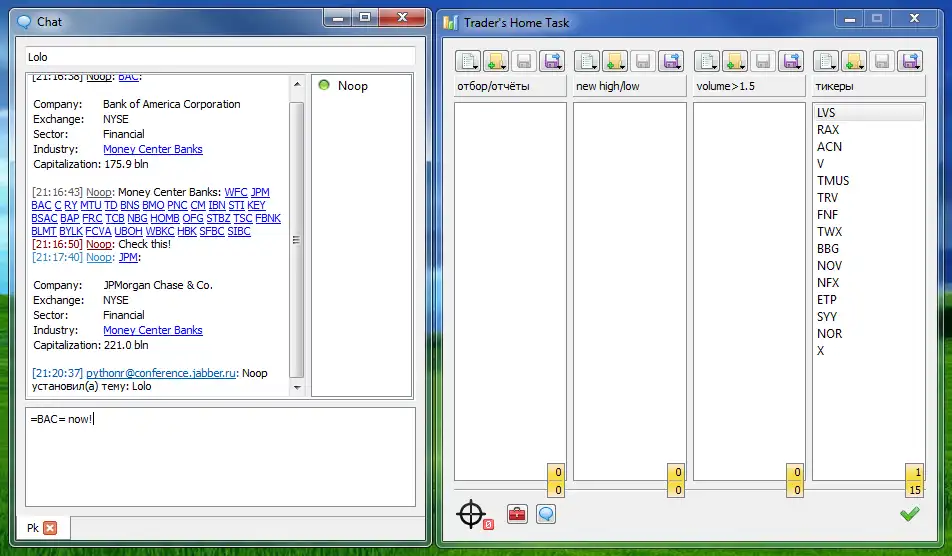Select ACN in the тикеры list
This screenshot has height=556, width=952.
point(869,147)
